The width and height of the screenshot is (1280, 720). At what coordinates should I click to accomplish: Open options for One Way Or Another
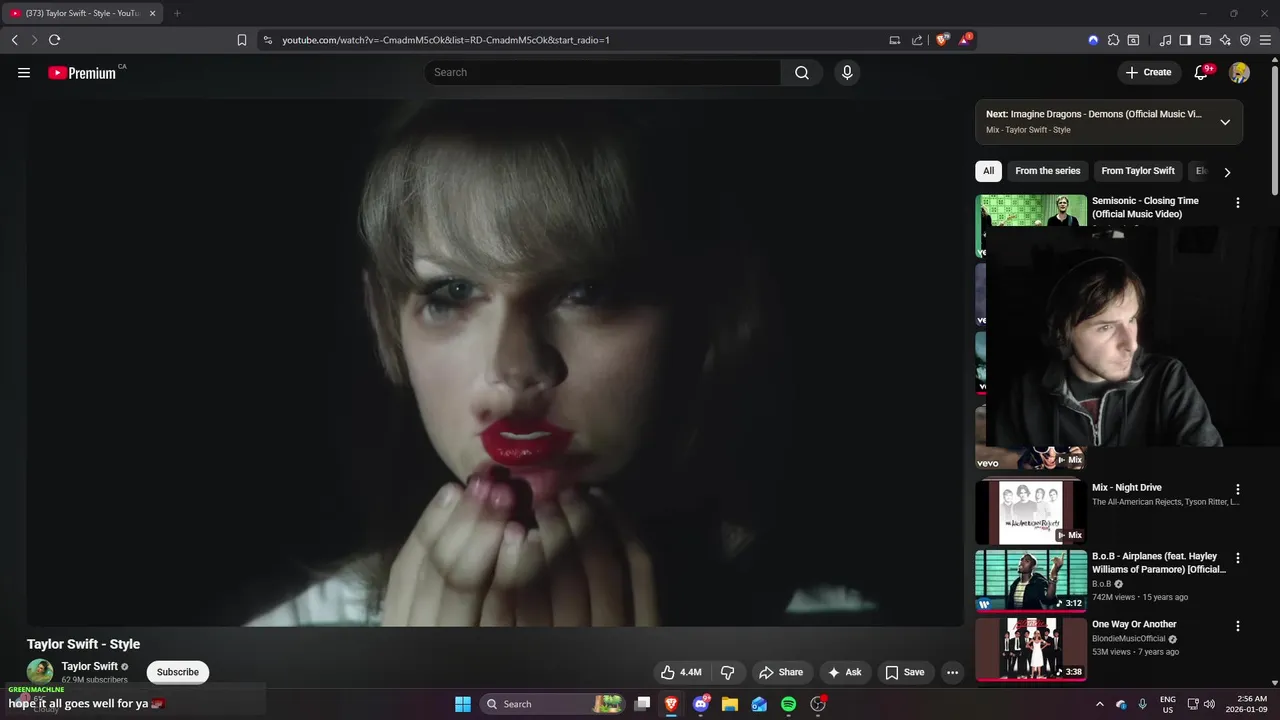point(1237,626)
